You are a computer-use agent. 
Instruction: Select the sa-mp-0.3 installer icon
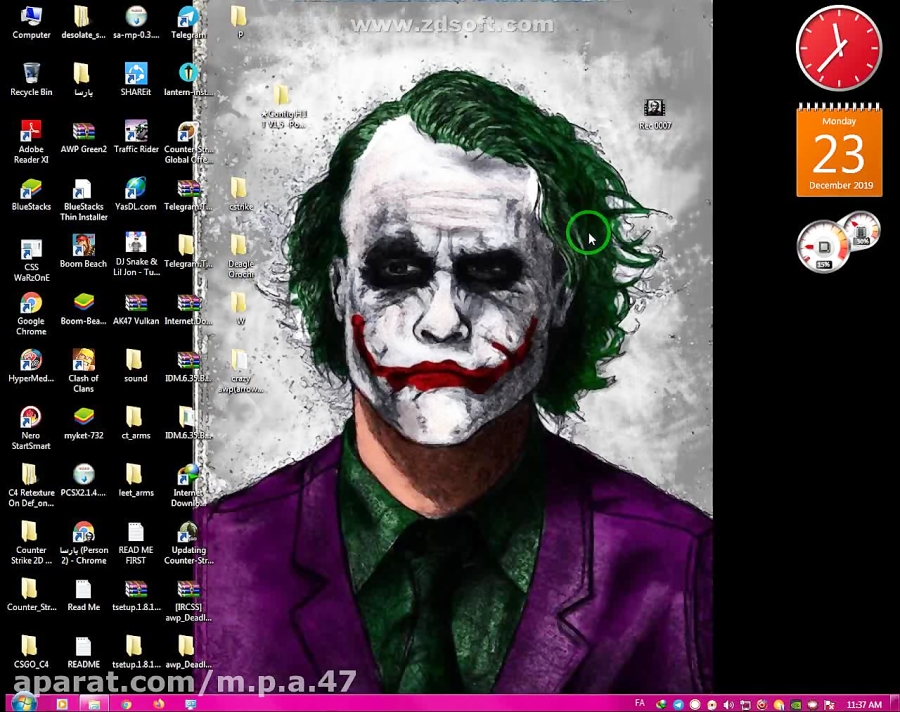(x=136, y=22)
